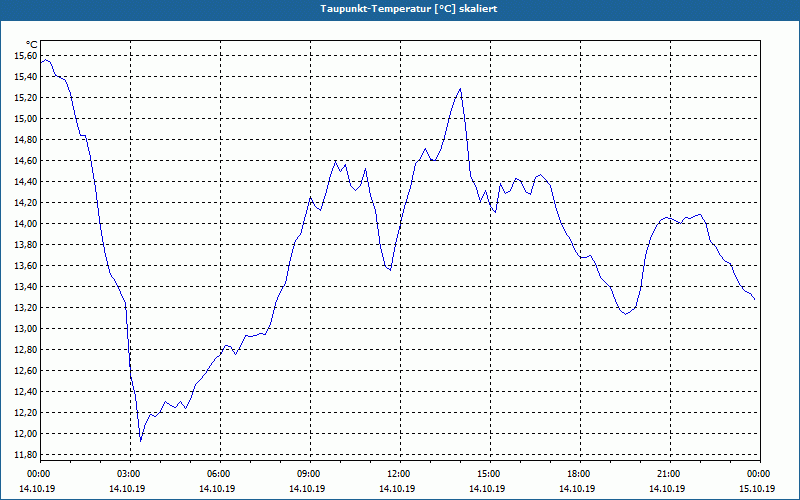This screenshot has height=500, width=800.
Task: Click the 13,20 y-axis label
Action: [25, 308]
